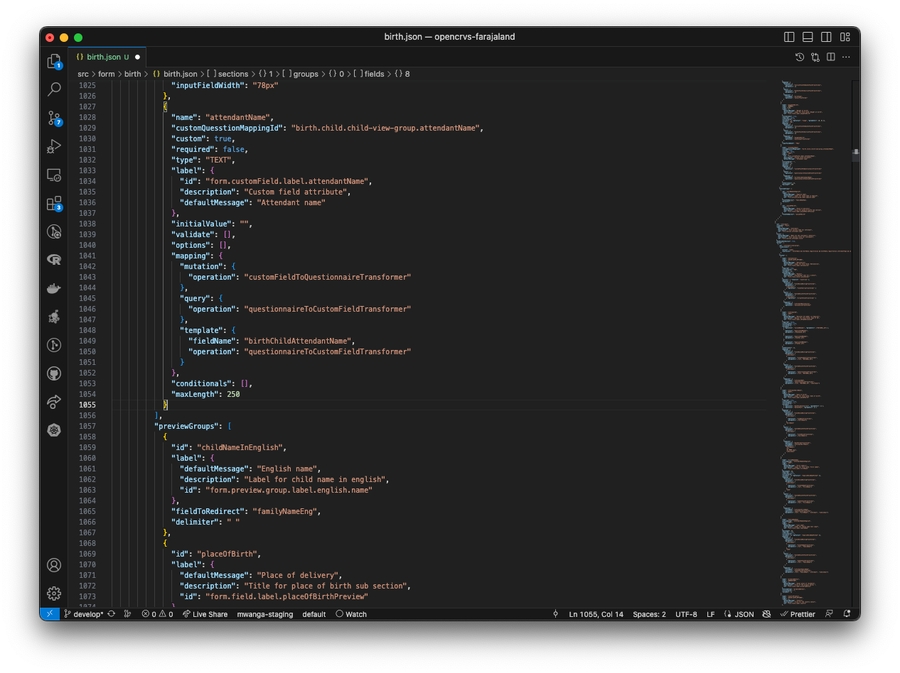Click 'sections' in the breadcrumb path
This screenshot has width=900, height=673.
point(233,74)
